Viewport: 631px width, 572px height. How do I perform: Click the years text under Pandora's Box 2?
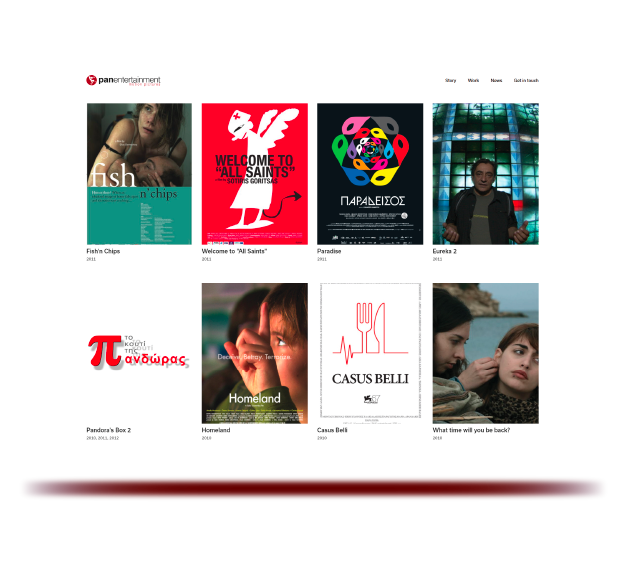102,438
